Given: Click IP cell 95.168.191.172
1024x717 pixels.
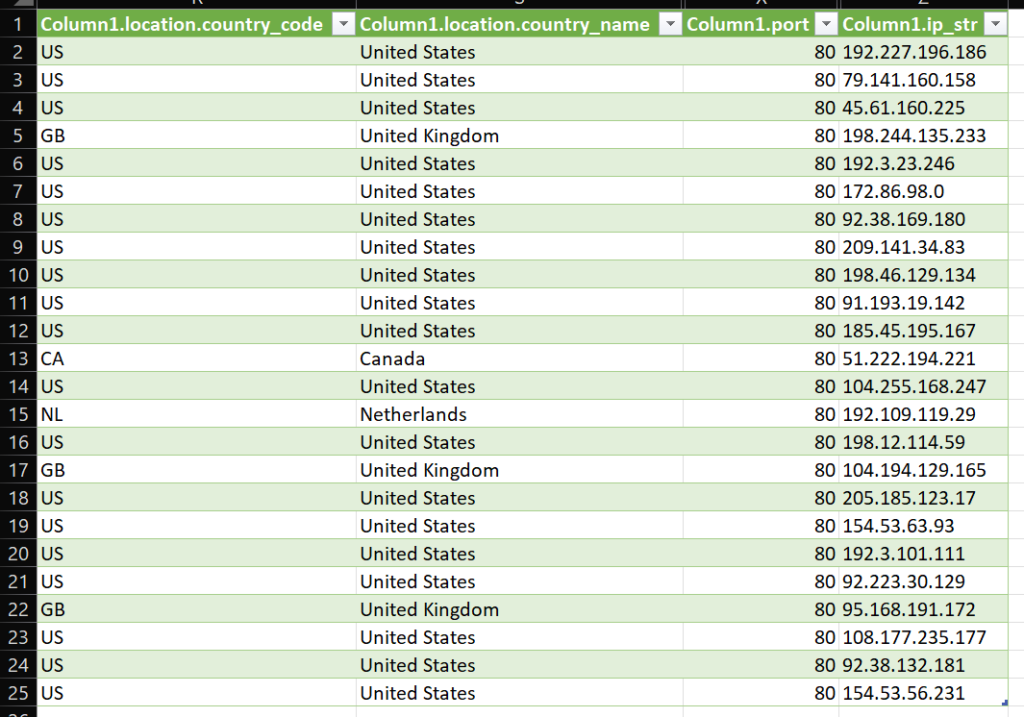Looking at the screenshot, I should click(923, 609).
